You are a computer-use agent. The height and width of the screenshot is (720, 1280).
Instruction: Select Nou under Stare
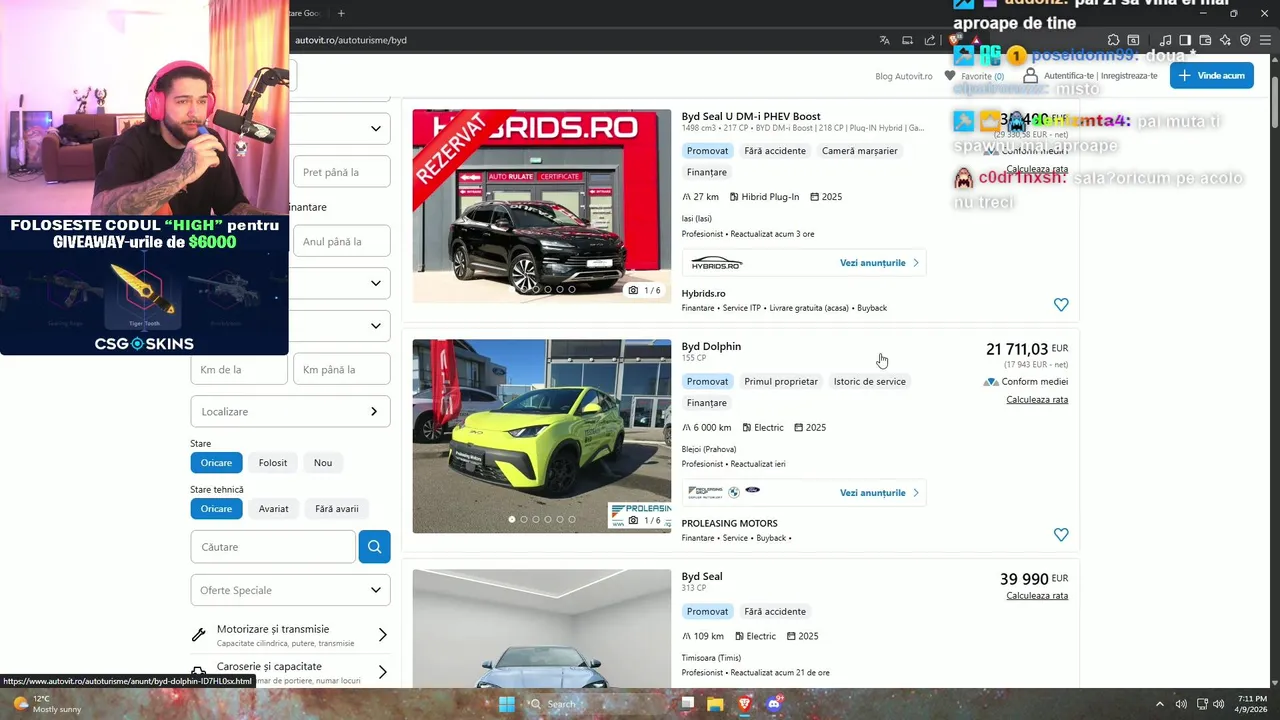click(323, 463)
